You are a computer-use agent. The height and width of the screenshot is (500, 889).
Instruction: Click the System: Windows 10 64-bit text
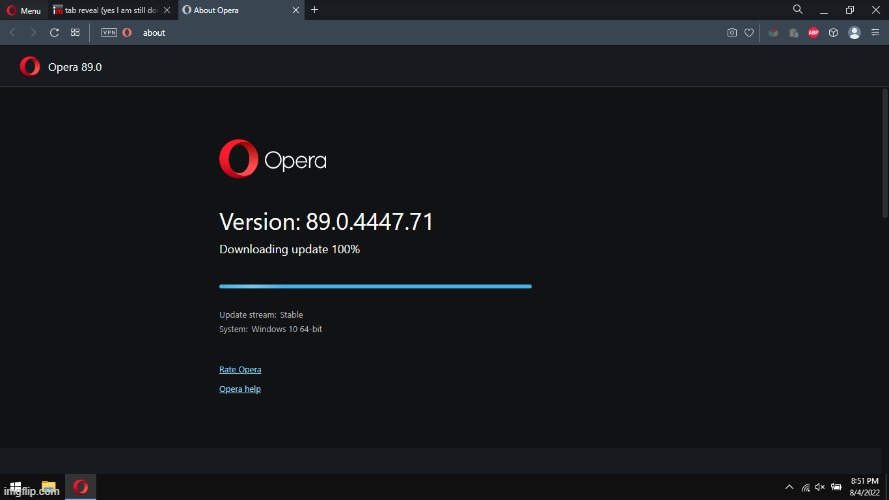tap(270, 329)
